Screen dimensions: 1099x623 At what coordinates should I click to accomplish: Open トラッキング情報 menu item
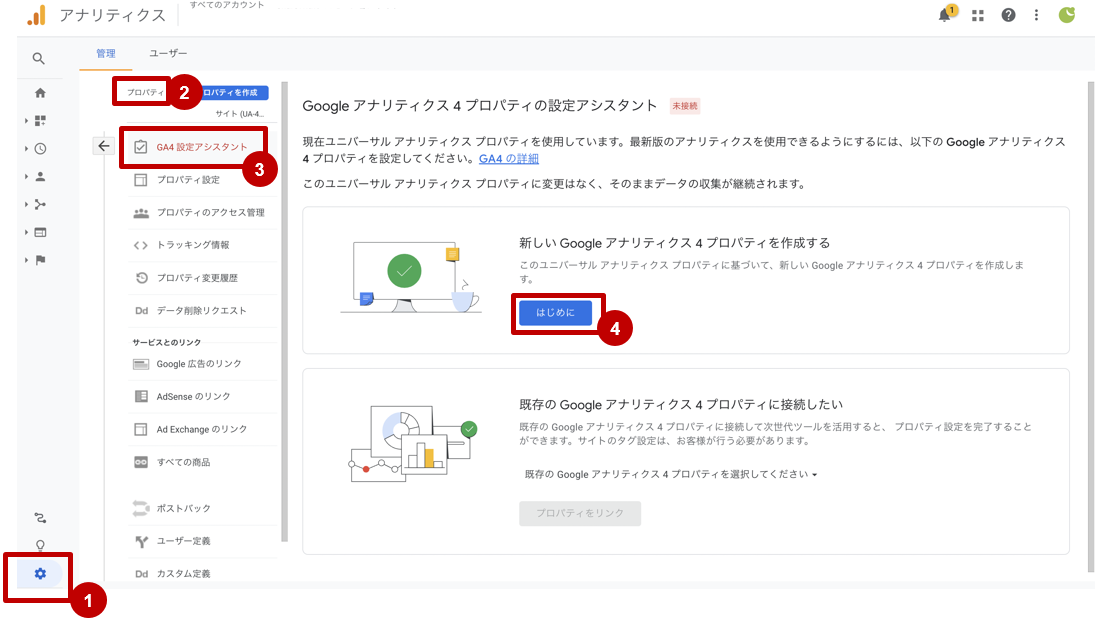tap(192, 245)
